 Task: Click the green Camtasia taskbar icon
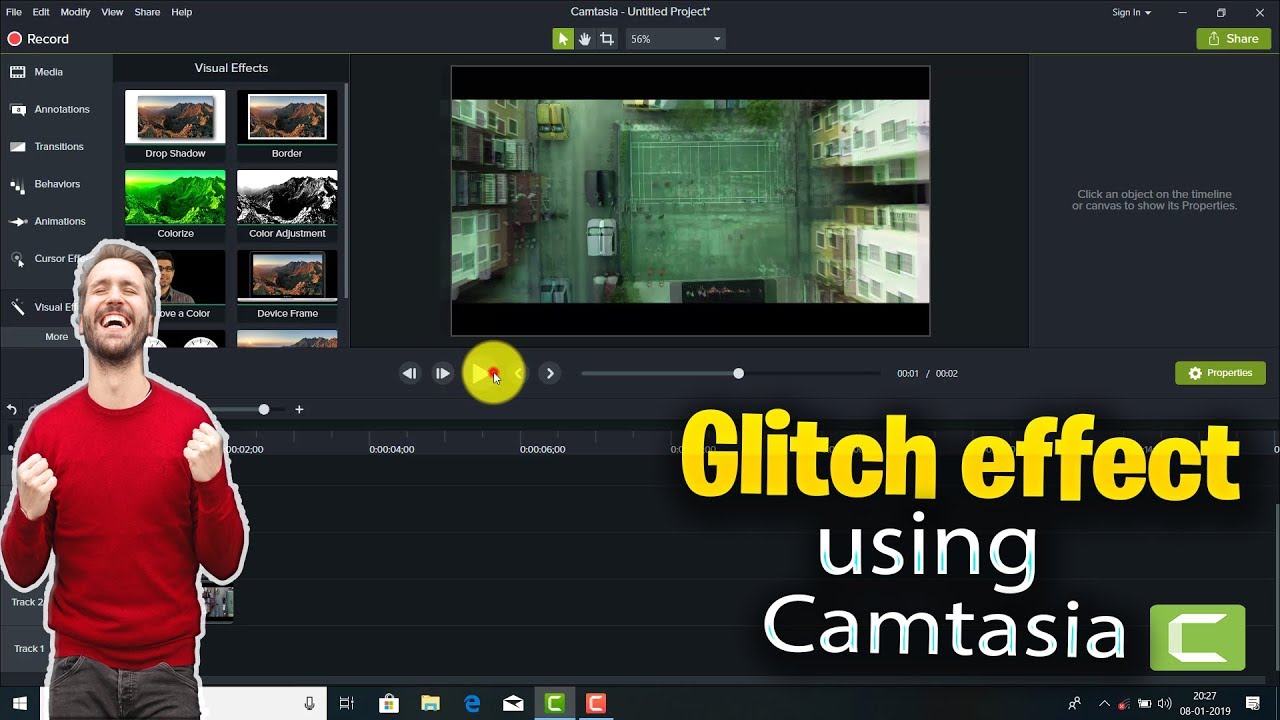(554, 704)
